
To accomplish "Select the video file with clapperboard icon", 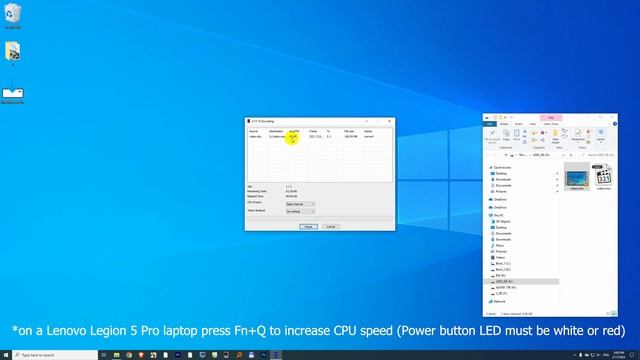I will [x=603, y=177].
